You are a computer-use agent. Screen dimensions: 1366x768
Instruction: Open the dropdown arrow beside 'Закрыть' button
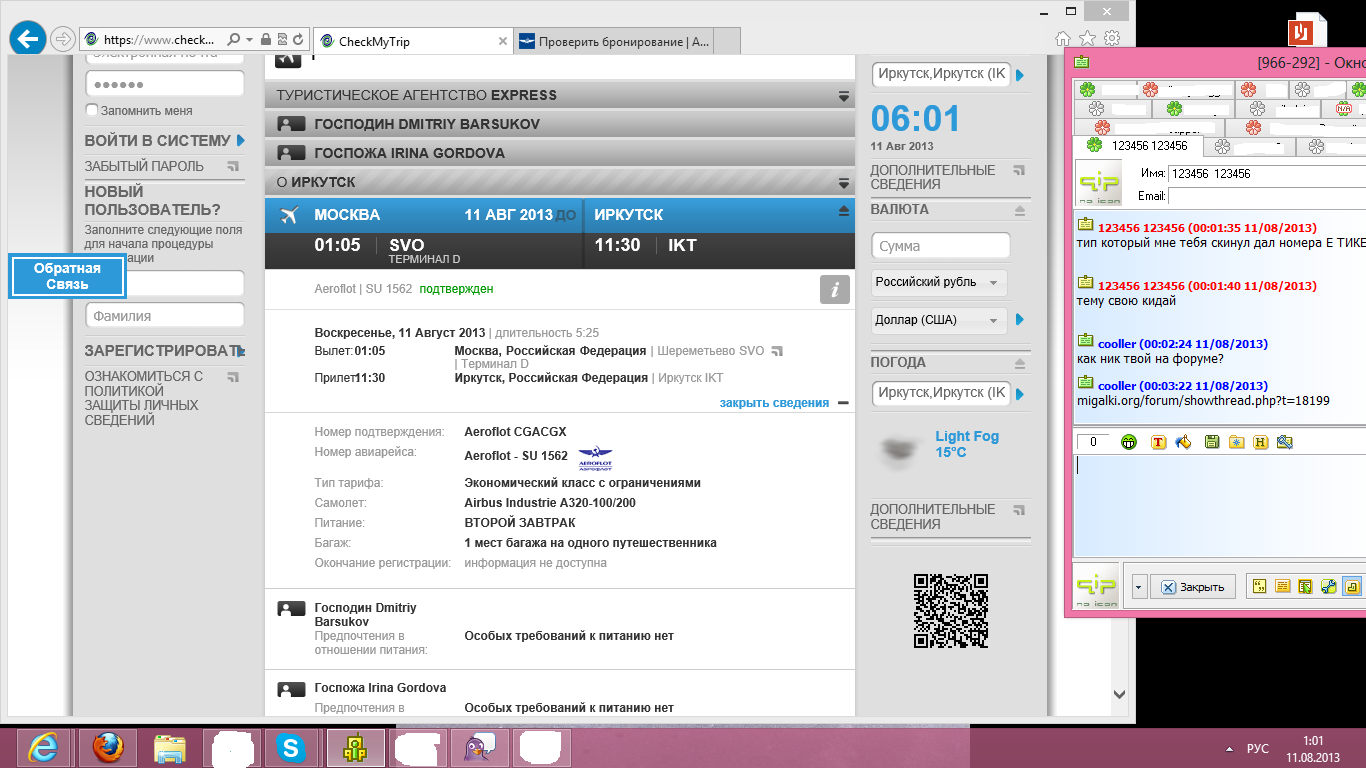pyautogui.click(x=1139, y=587)
